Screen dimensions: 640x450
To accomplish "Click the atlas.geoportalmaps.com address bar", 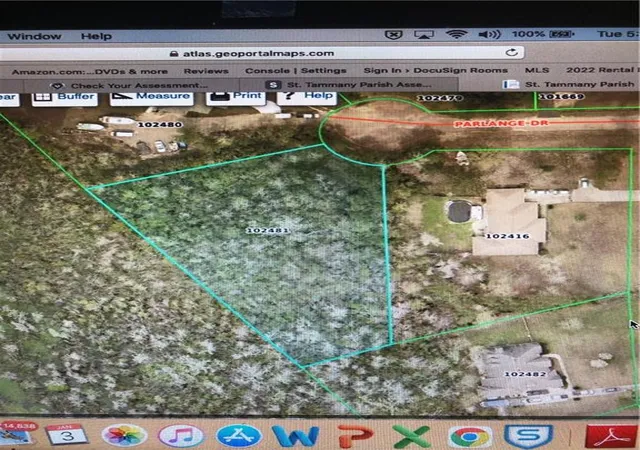I will click(x=261, y=53).
